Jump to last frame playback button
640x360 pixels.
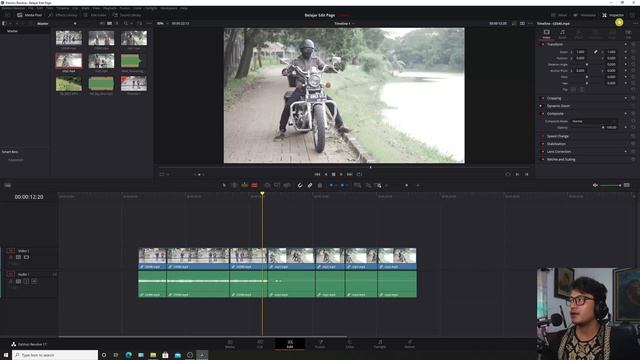coord(350,174)
